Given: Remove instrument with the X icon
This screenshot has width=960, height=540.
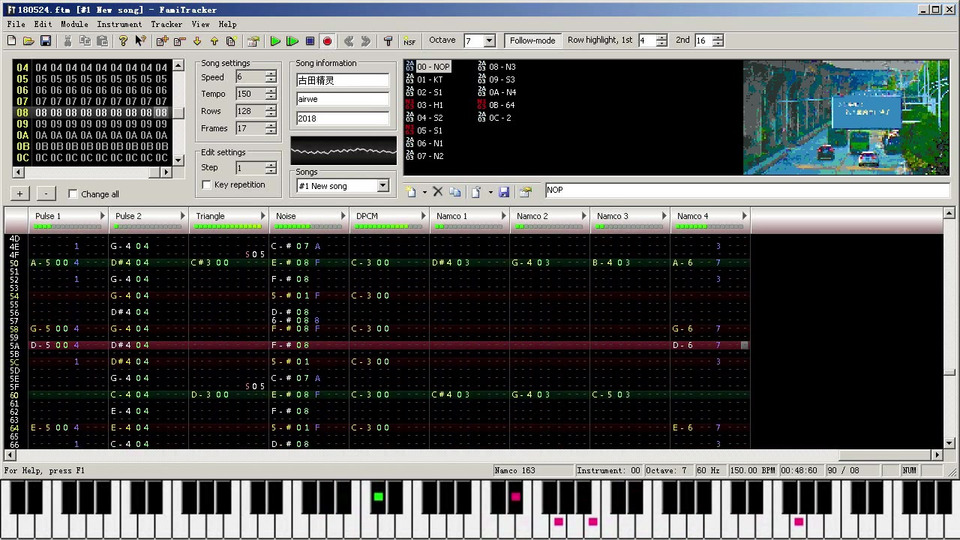Looking at the screenshot, I should tap(437, 191).
